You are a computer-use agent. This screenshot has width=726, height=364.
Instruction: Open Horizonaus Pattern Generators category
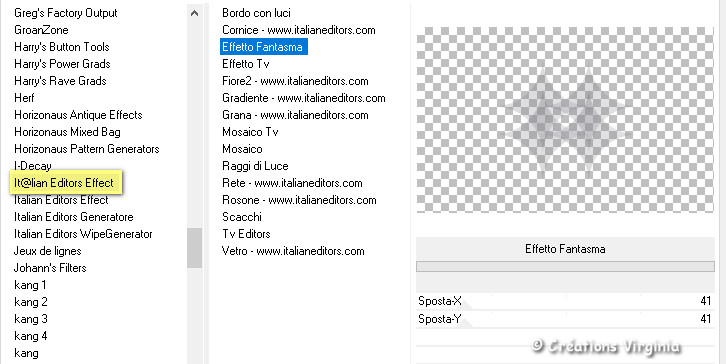87,149
